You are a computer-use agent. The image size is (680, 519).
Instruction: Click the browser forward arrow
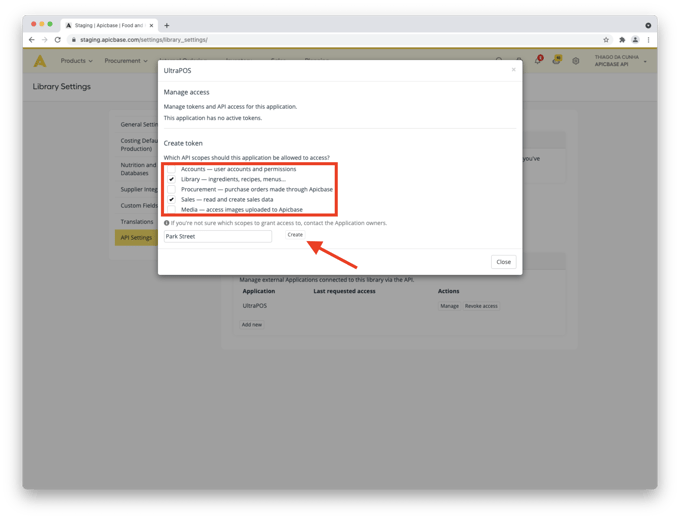click(44, 39)
